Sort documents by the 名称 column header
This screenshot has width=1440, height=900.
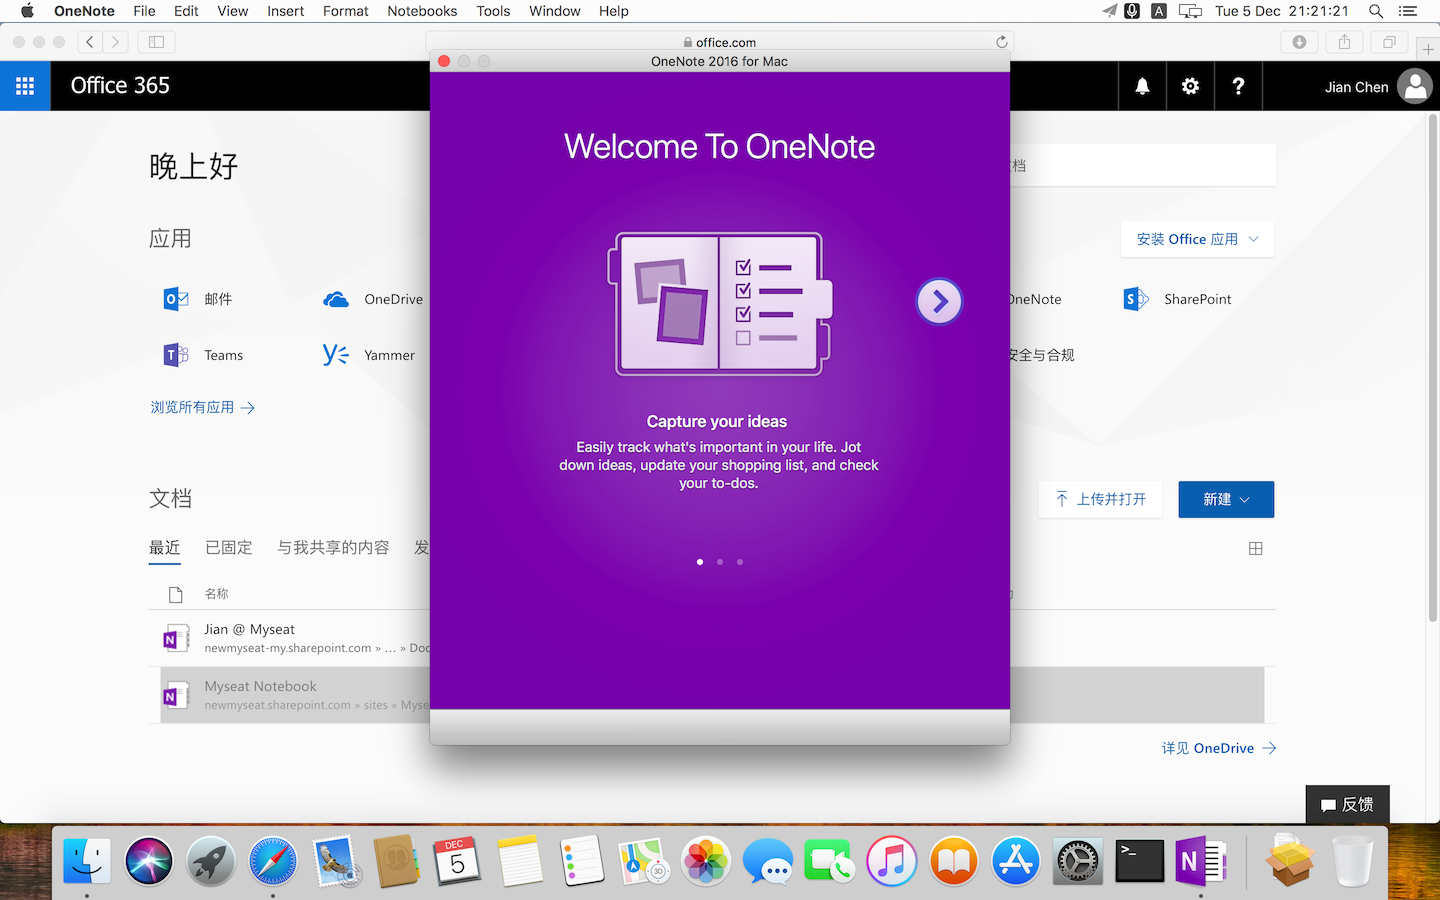[x=217, y=594]
